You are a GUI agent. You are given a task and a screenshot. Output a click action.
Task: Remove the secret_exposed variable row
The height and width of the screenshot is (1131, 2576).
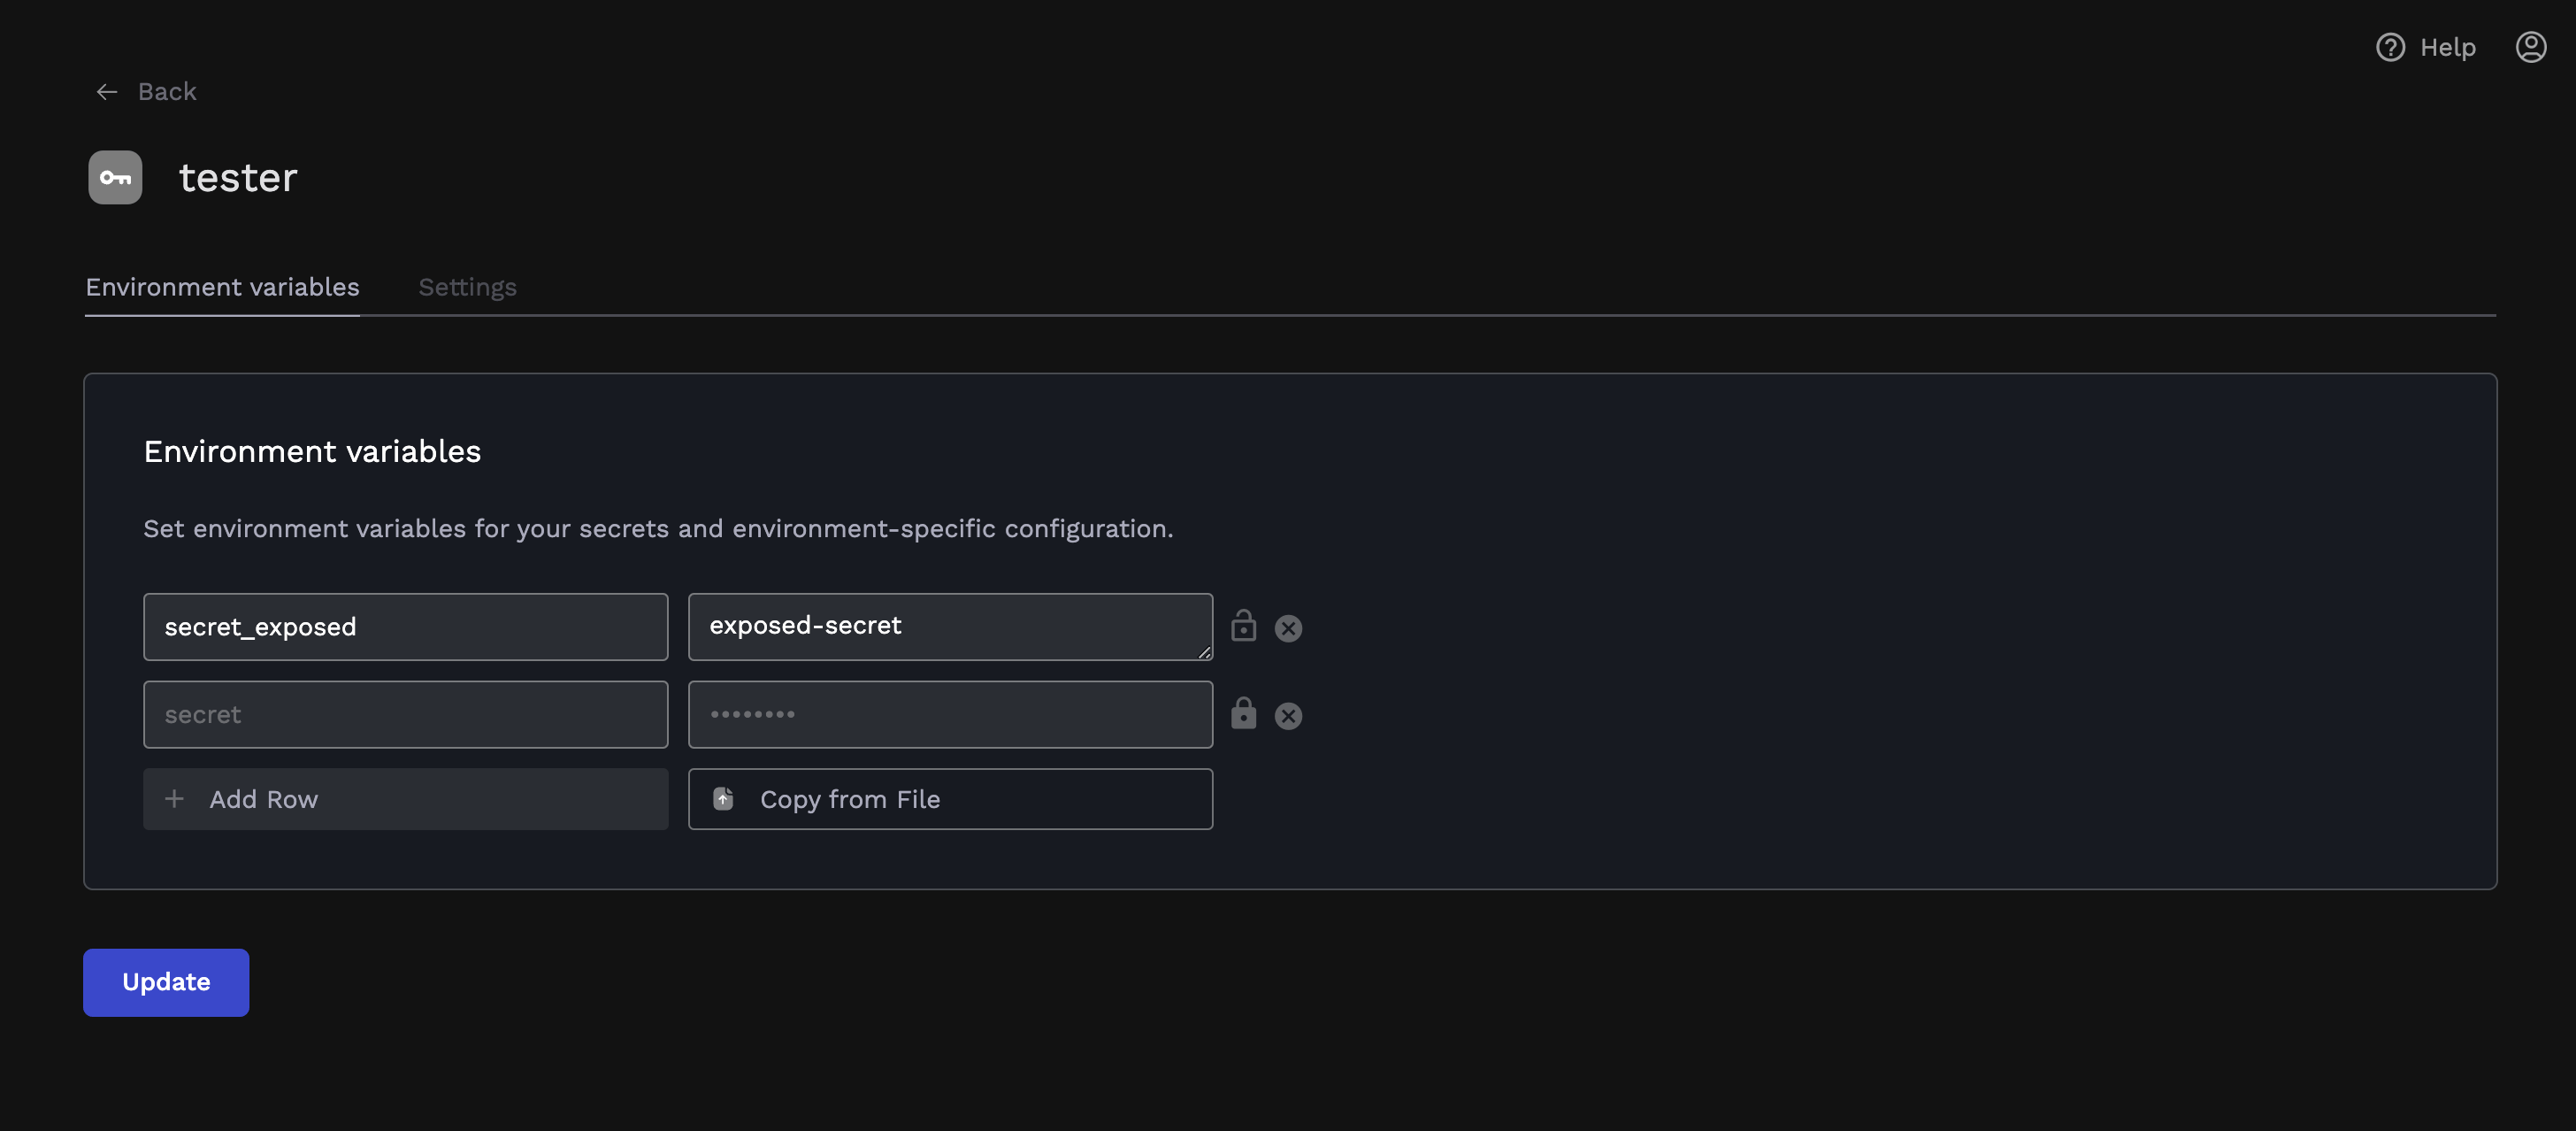pyautogui.click(x=1288, y=628)
